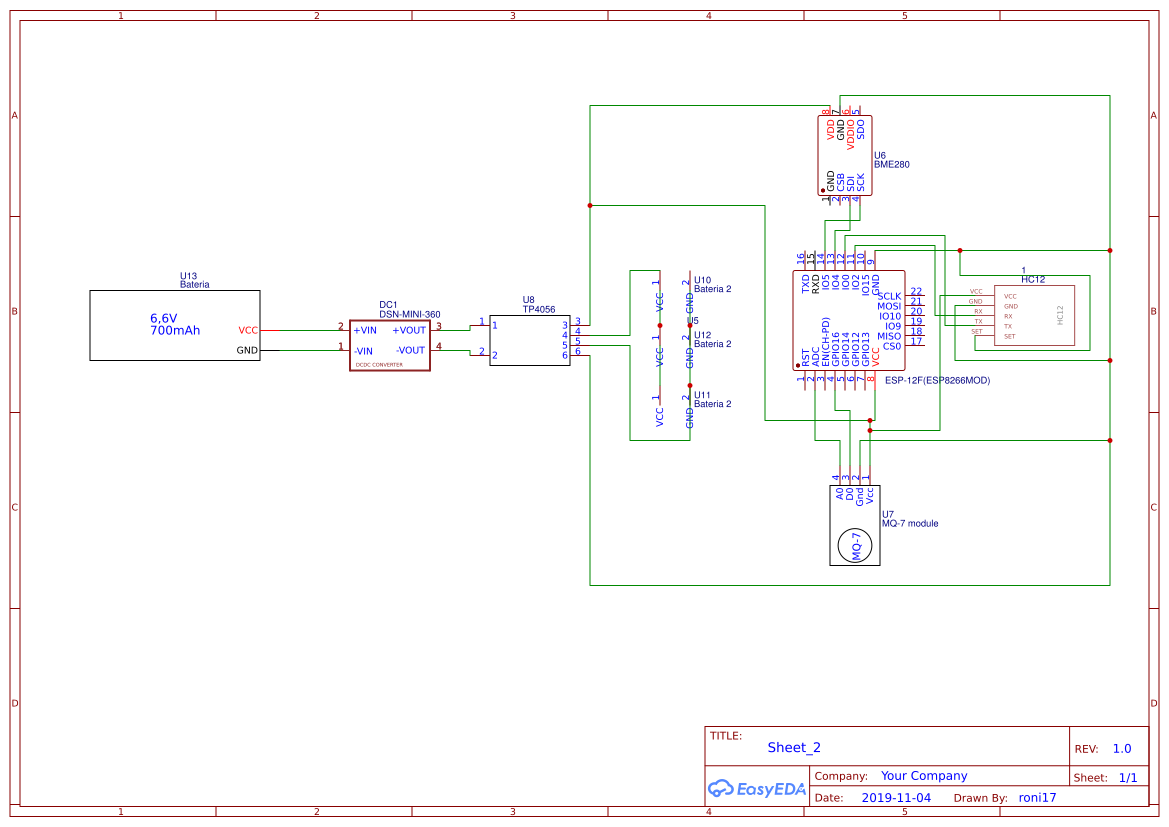This screenshot has width=1169, height=827.
Task: Select the DSN-MINI-360 DCDC converter symbol
Action: click(x=389, y=343)
